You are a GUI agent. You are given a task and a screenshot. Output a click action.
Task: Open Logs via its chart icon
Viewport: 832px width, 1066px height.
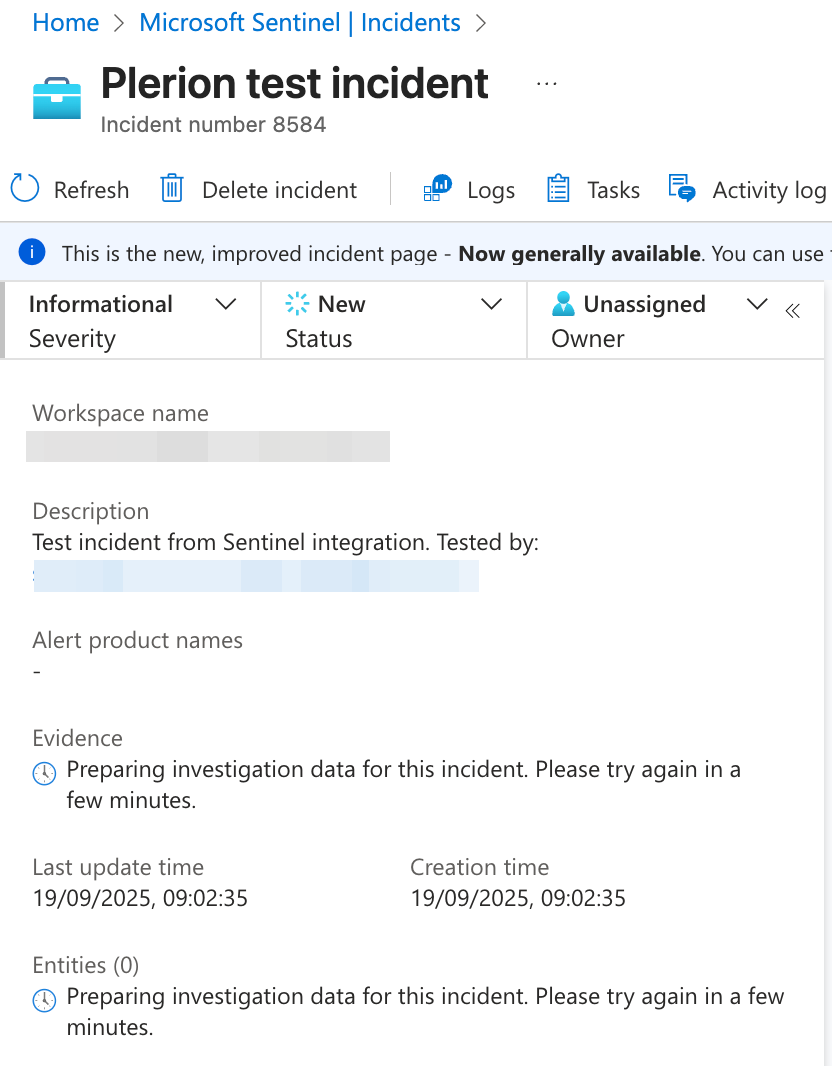437,188
